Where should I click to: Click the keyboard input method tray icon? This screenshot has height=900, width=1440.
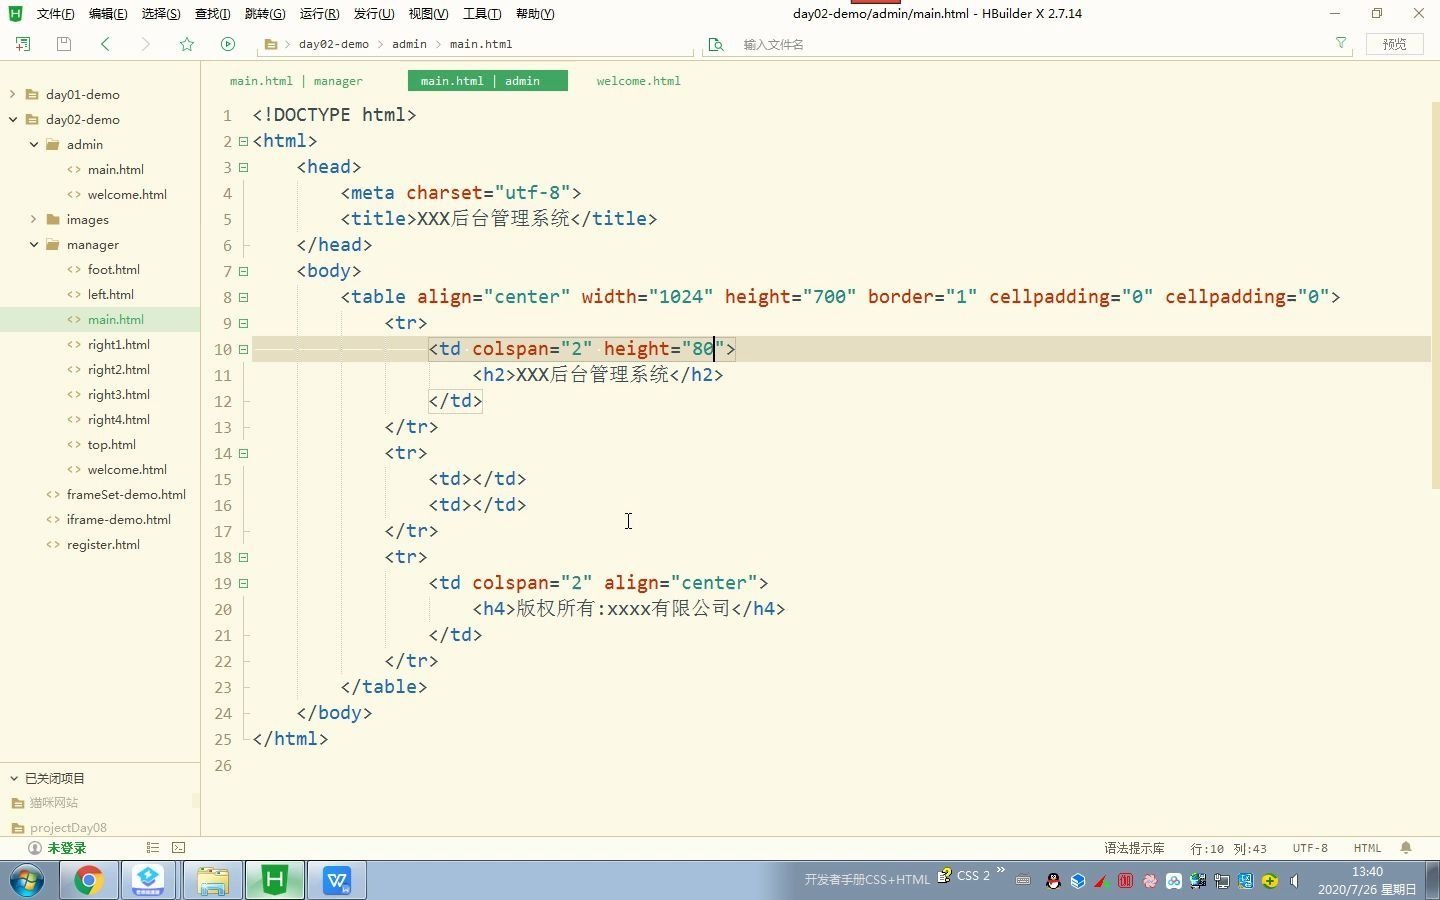click(1023, 881)
